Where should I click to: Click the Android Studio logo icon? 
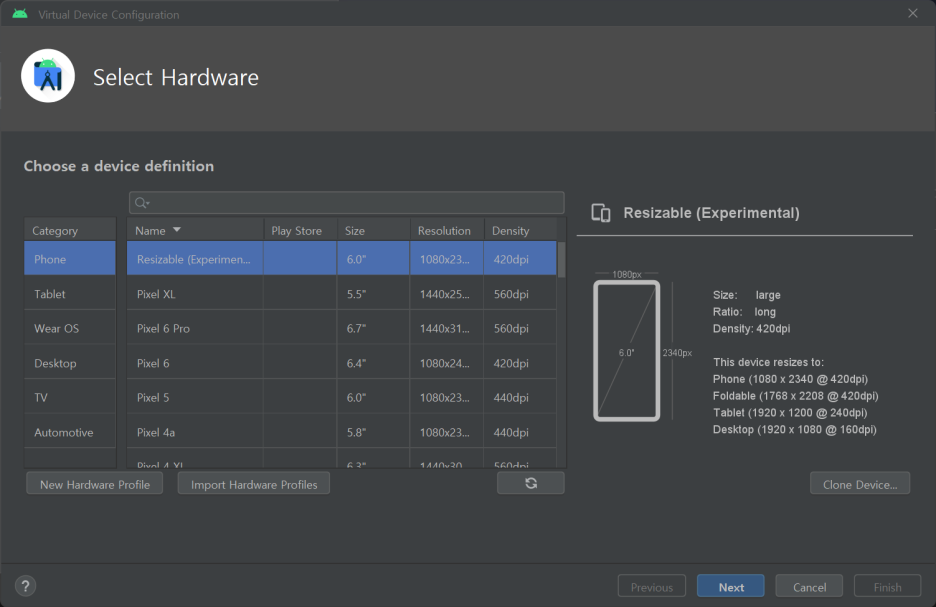tap(48, 76)
